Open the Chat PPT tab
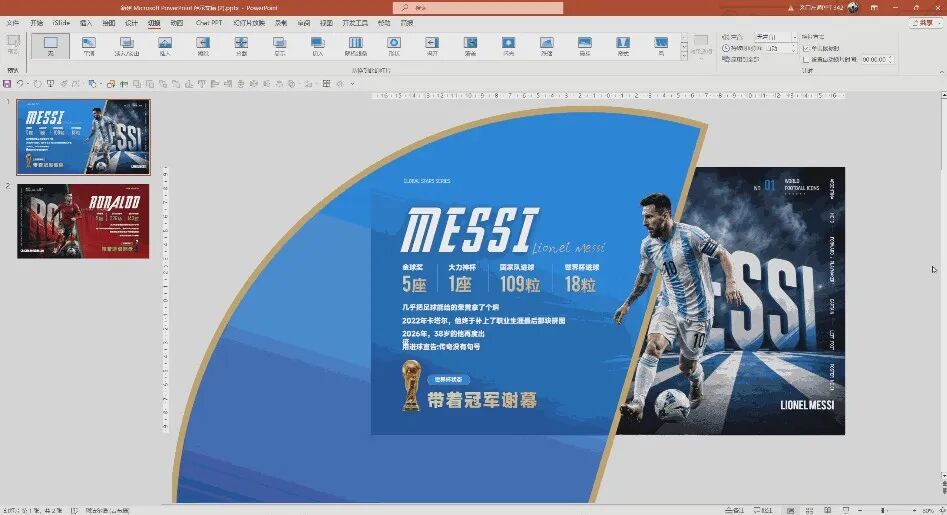This screenshot has height=515, width=947. pyautogui.click(x=209, y=23)
